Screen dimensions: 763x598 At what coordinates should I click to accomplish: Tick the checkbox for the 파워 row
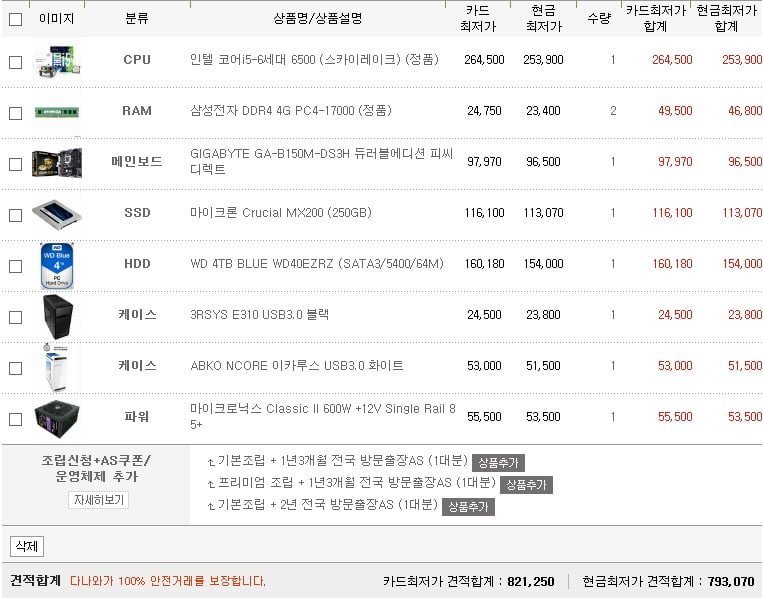[16, 419]
